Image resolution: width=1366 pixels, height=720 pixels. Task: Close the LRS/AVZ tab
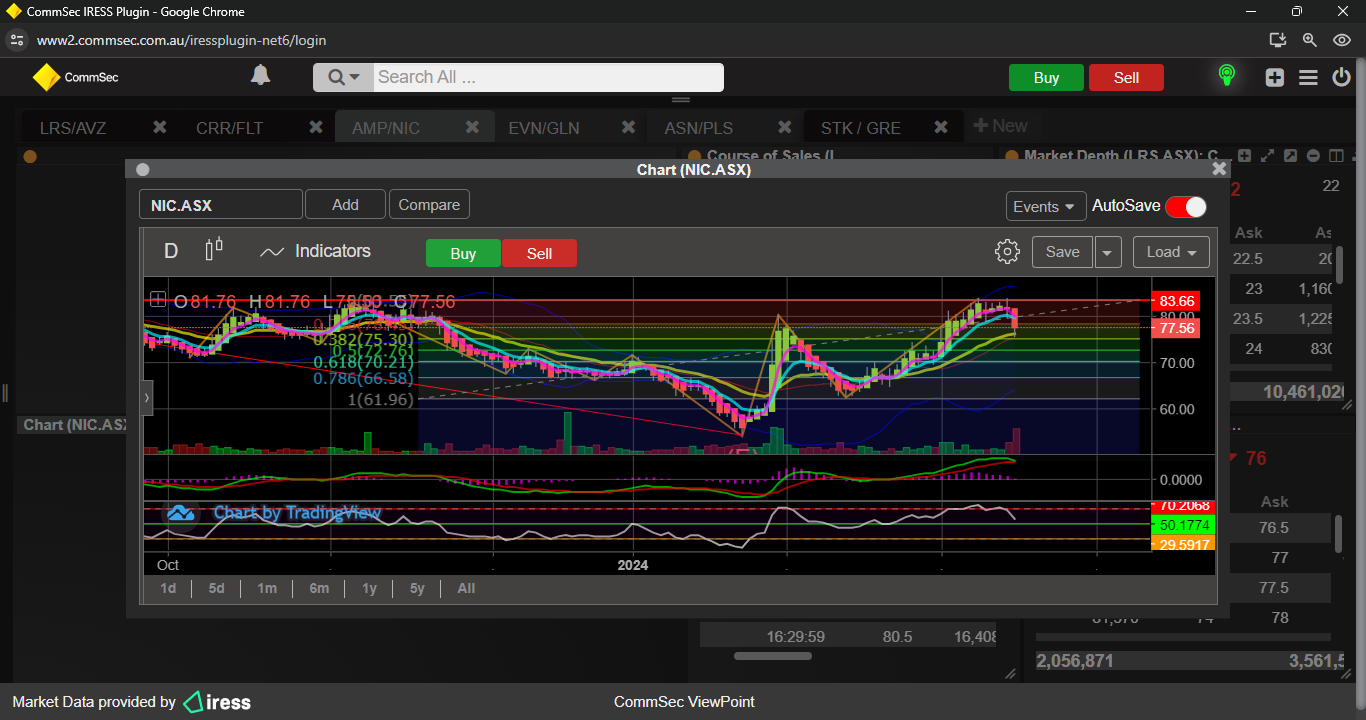(x=159, y=127)
